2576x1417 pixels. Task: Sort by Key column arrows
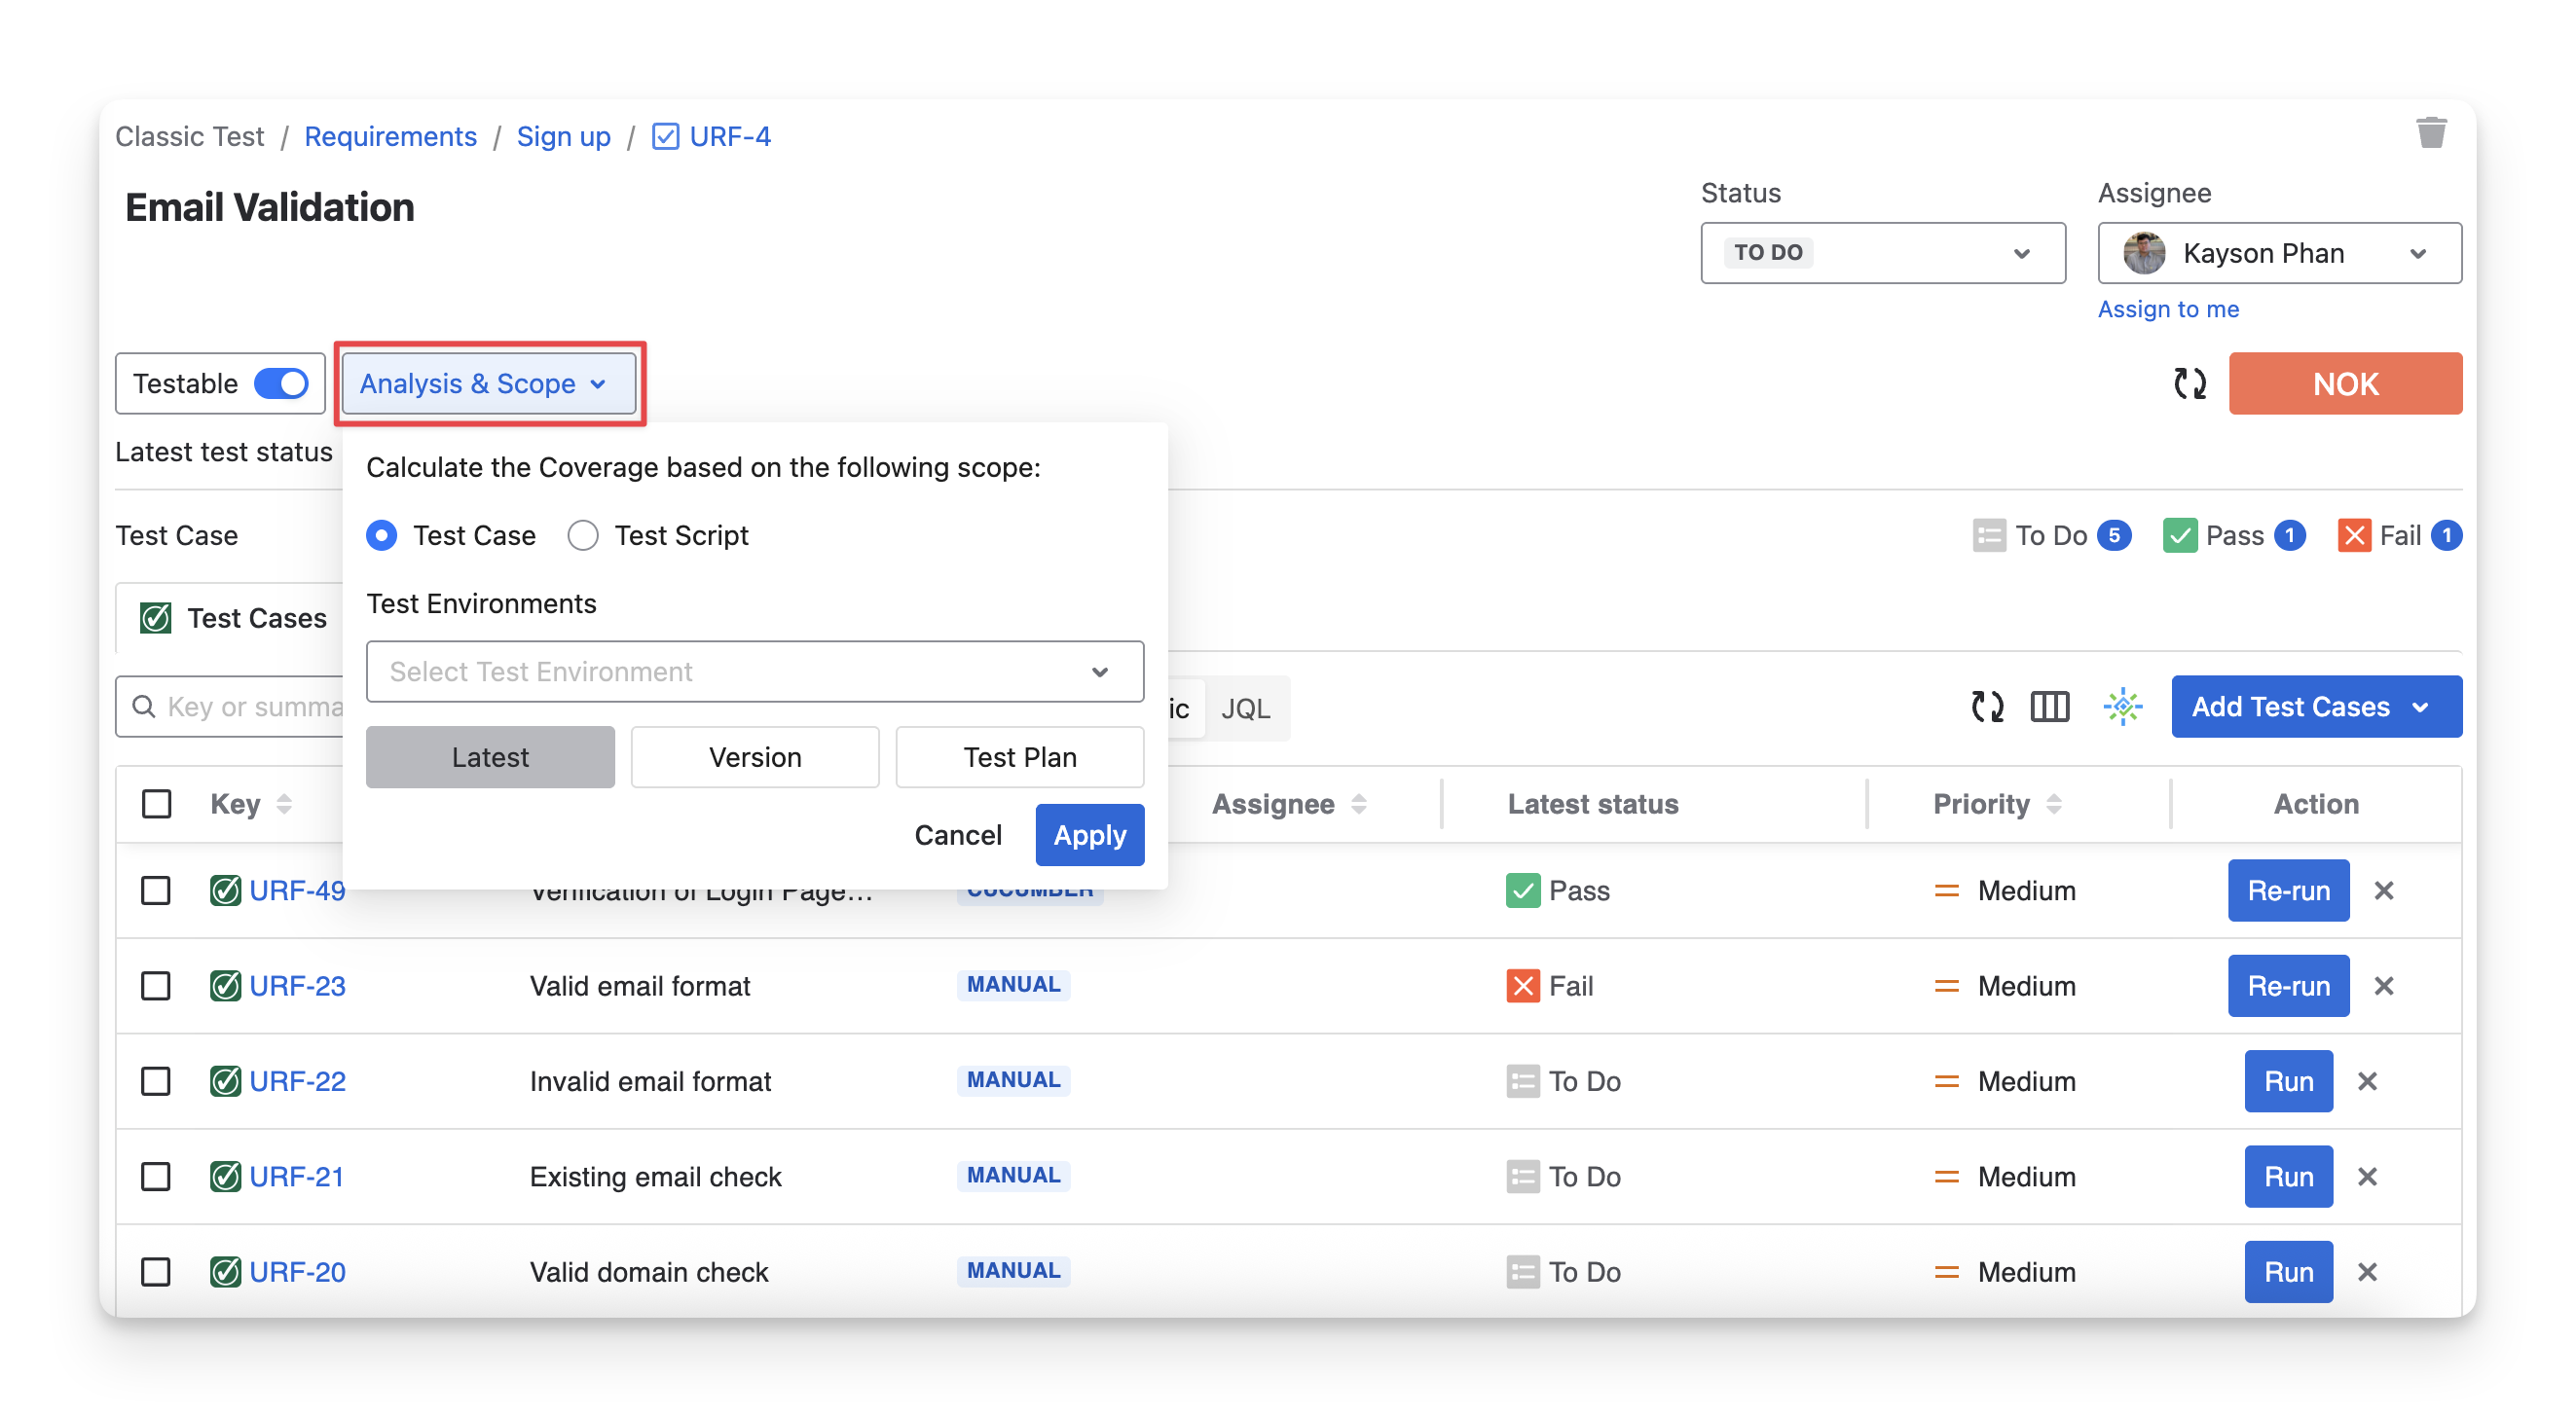(x=284, y=804)
